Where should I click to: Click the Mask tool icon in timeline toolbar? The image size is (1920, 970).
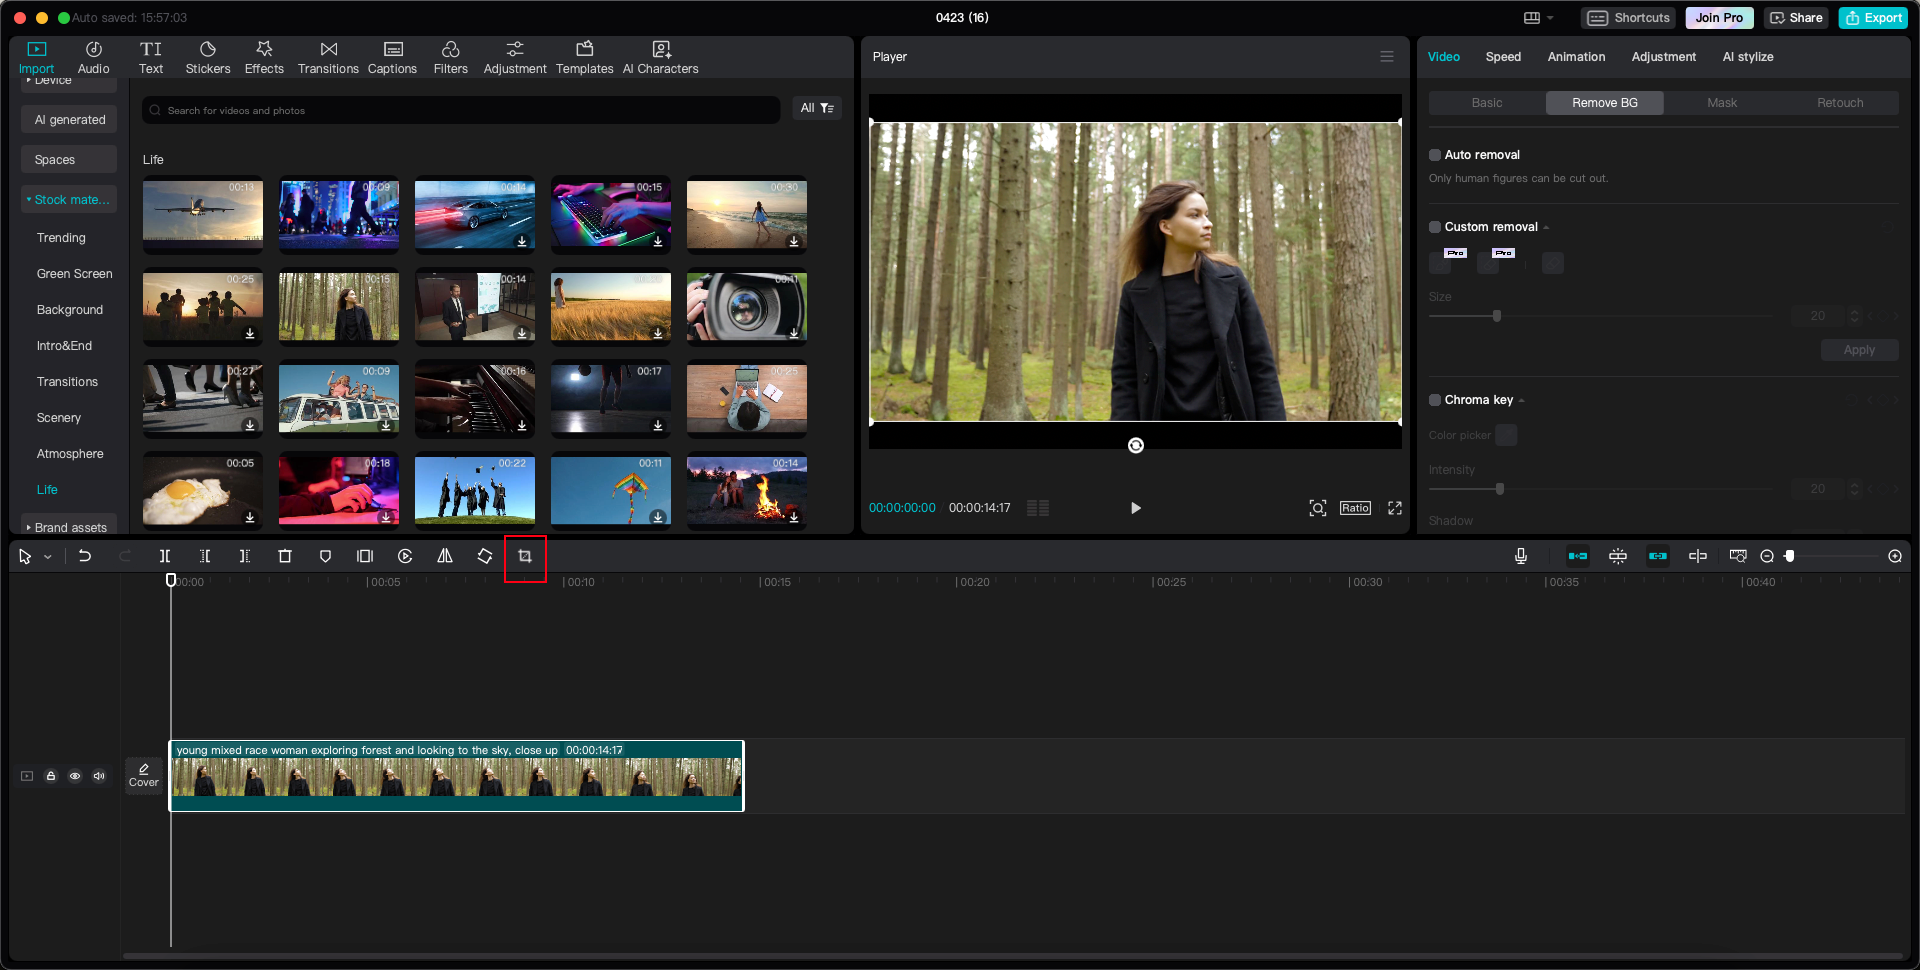325,556
